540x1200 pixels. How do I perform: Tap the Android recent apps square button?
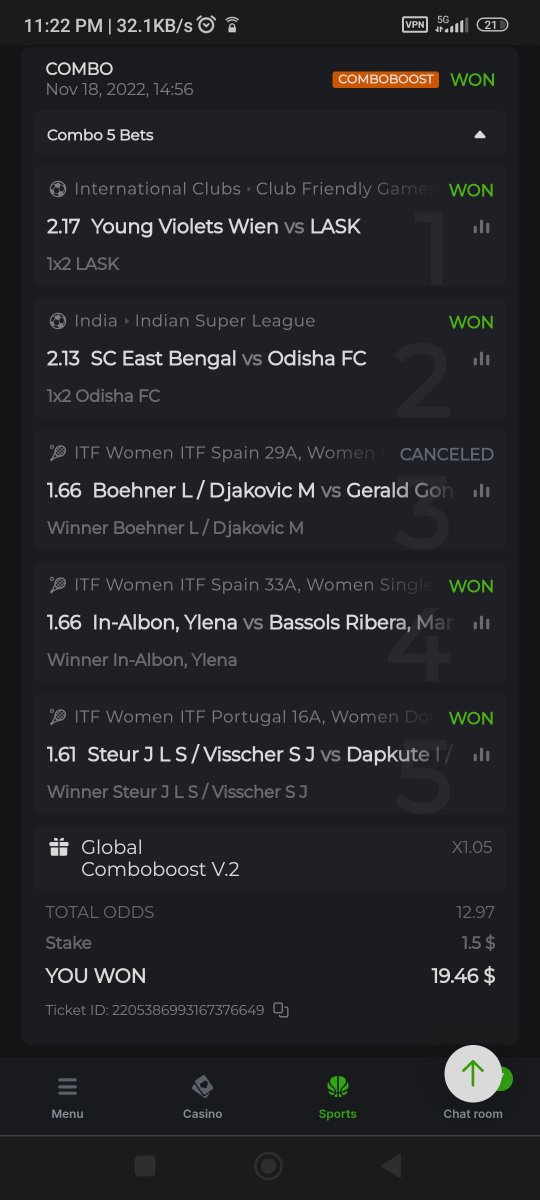click(x=145, y=1166)
